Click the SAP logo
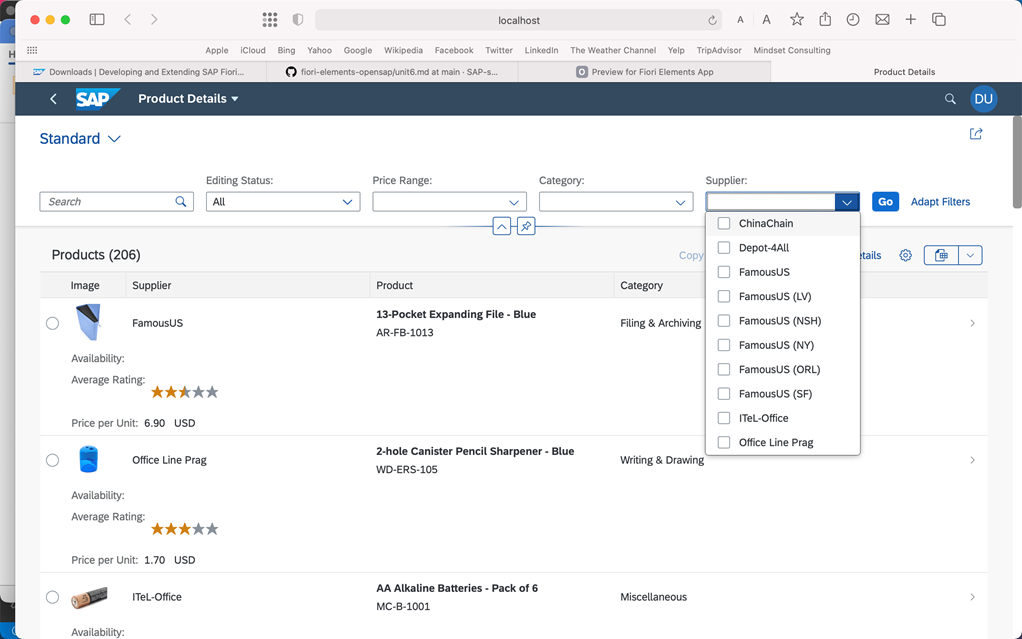Image resolution: width=1022 pixels, height=639 pixels. point(98,98)
